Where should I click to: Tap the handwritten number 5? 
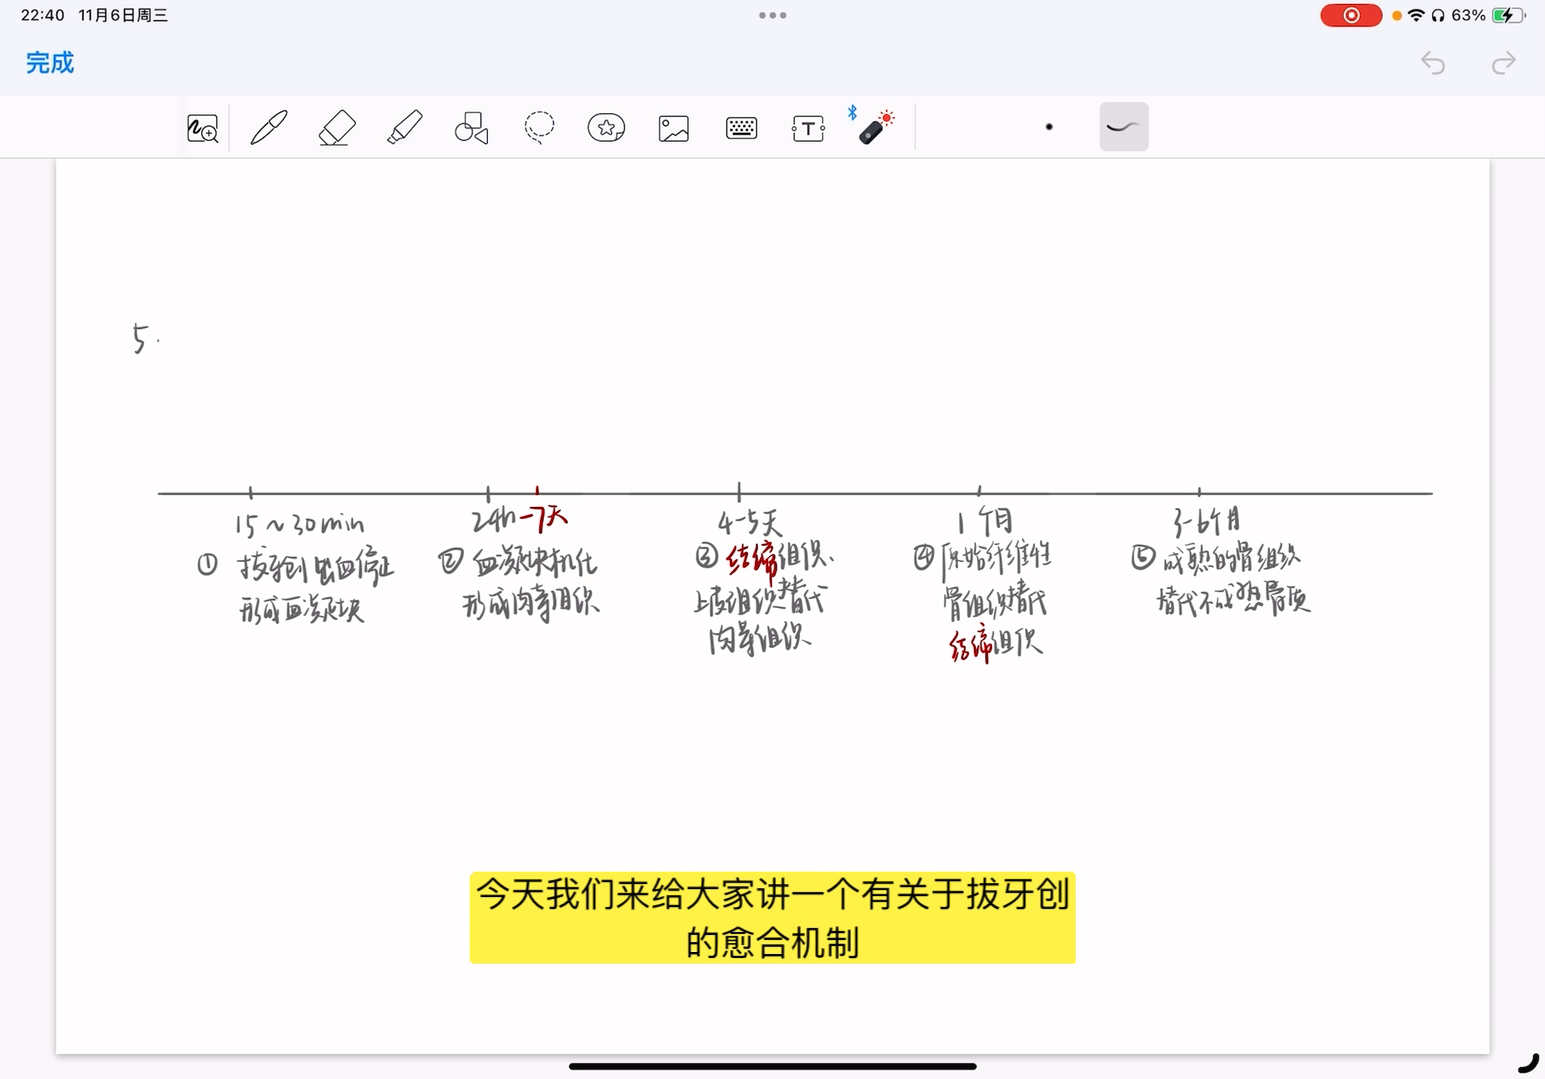click(141, 338)
